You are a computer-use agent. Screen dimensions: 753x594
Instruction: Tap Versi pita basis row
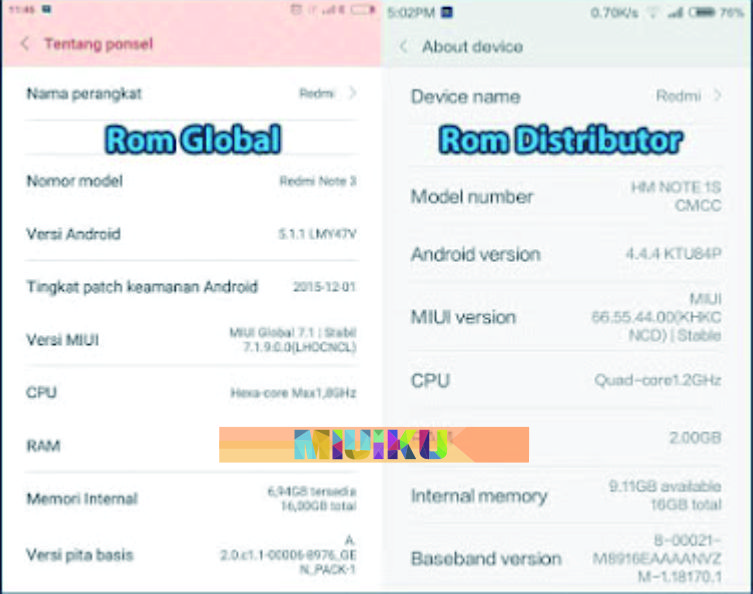coord(191,555)
